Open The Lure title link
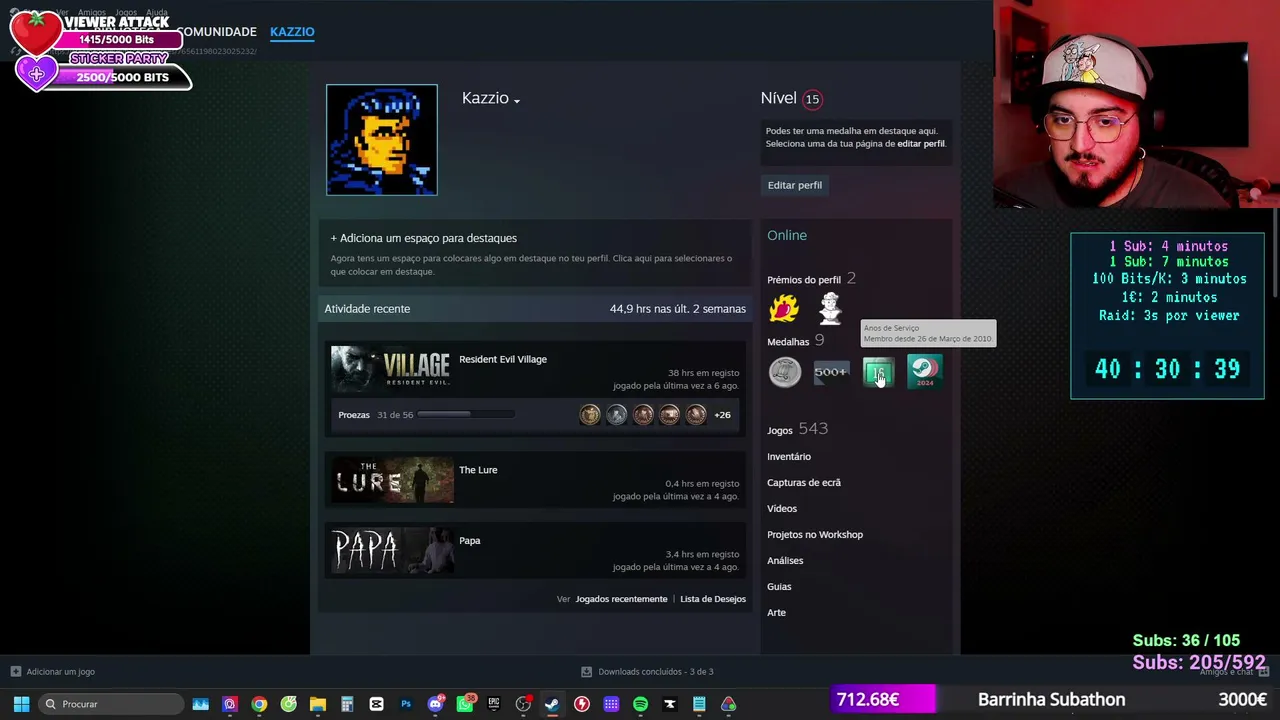Viewport: 1280px width, 720px height. (x=478, y=470)
